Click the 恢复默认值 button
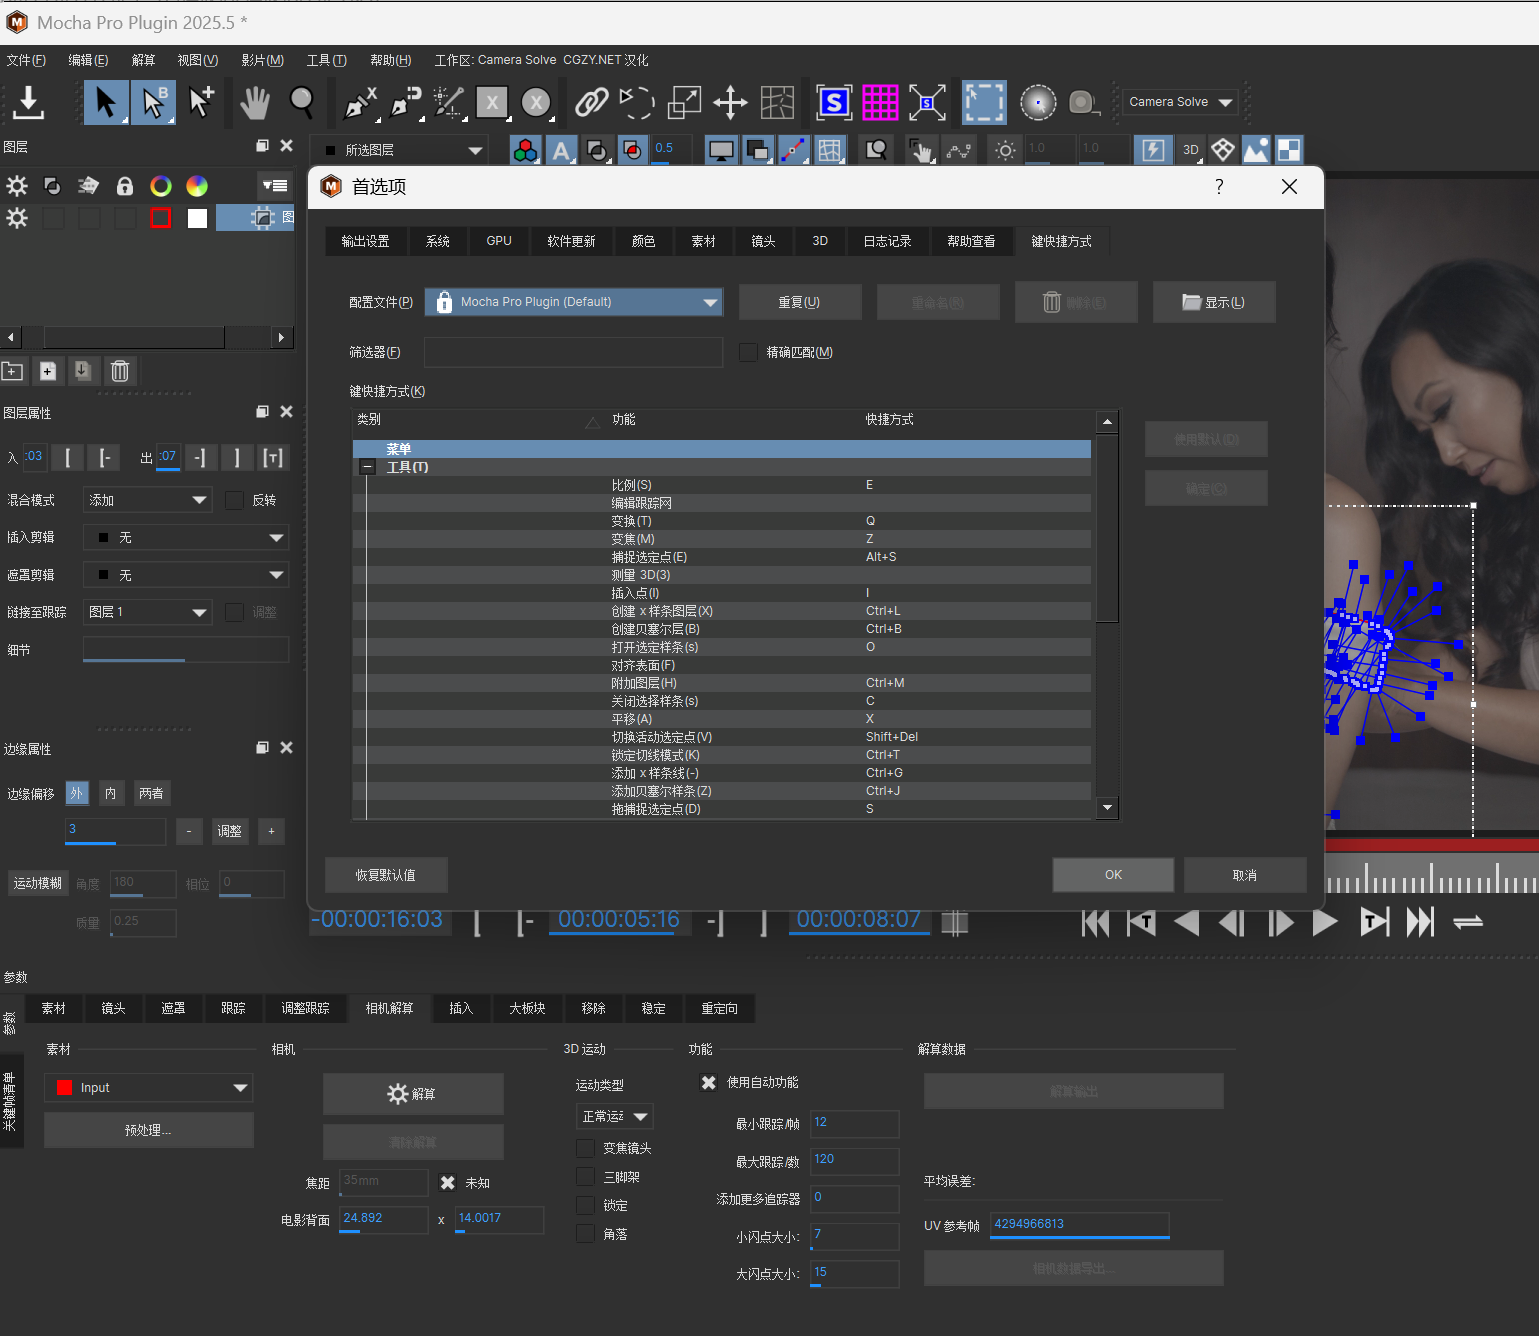 386,875
